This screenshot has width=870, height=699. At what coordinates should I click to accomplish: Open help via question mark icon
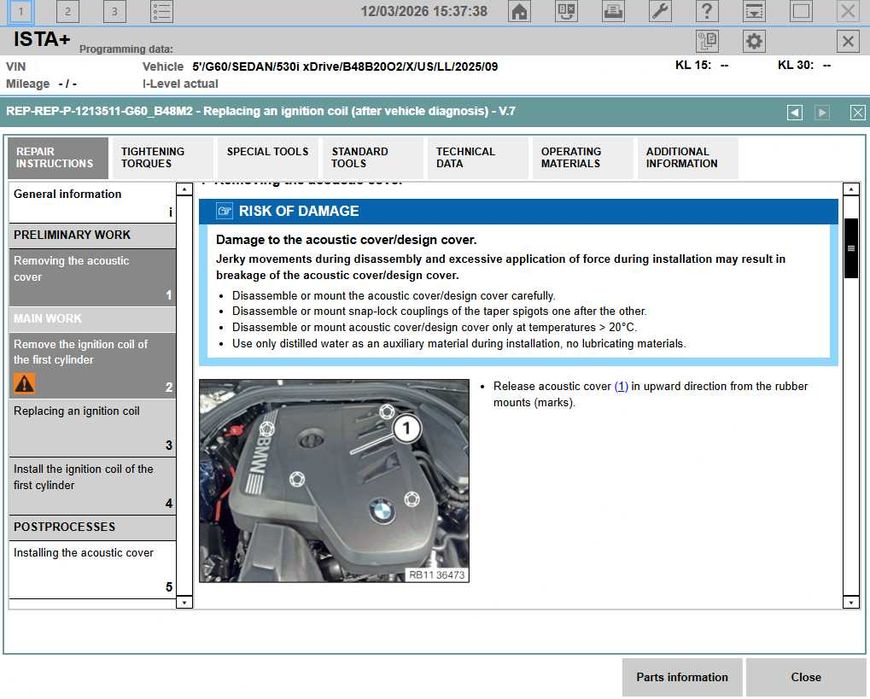click(x=706, y=11)
